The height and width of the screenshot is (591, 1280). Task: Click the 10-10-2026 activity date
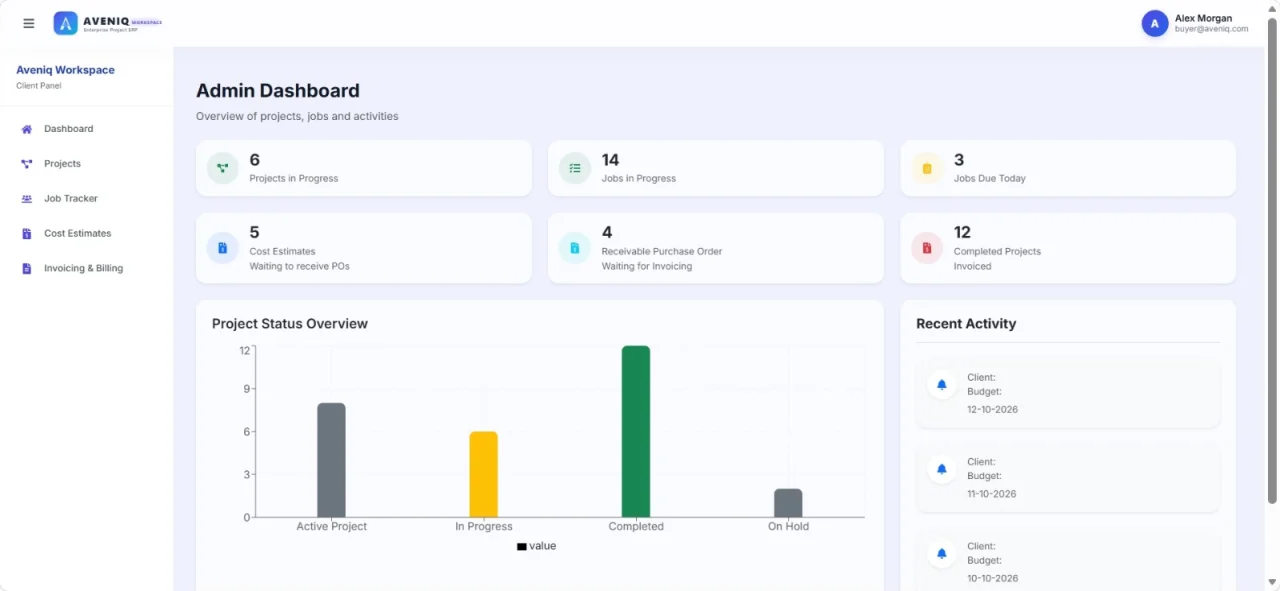pos(992,579)
